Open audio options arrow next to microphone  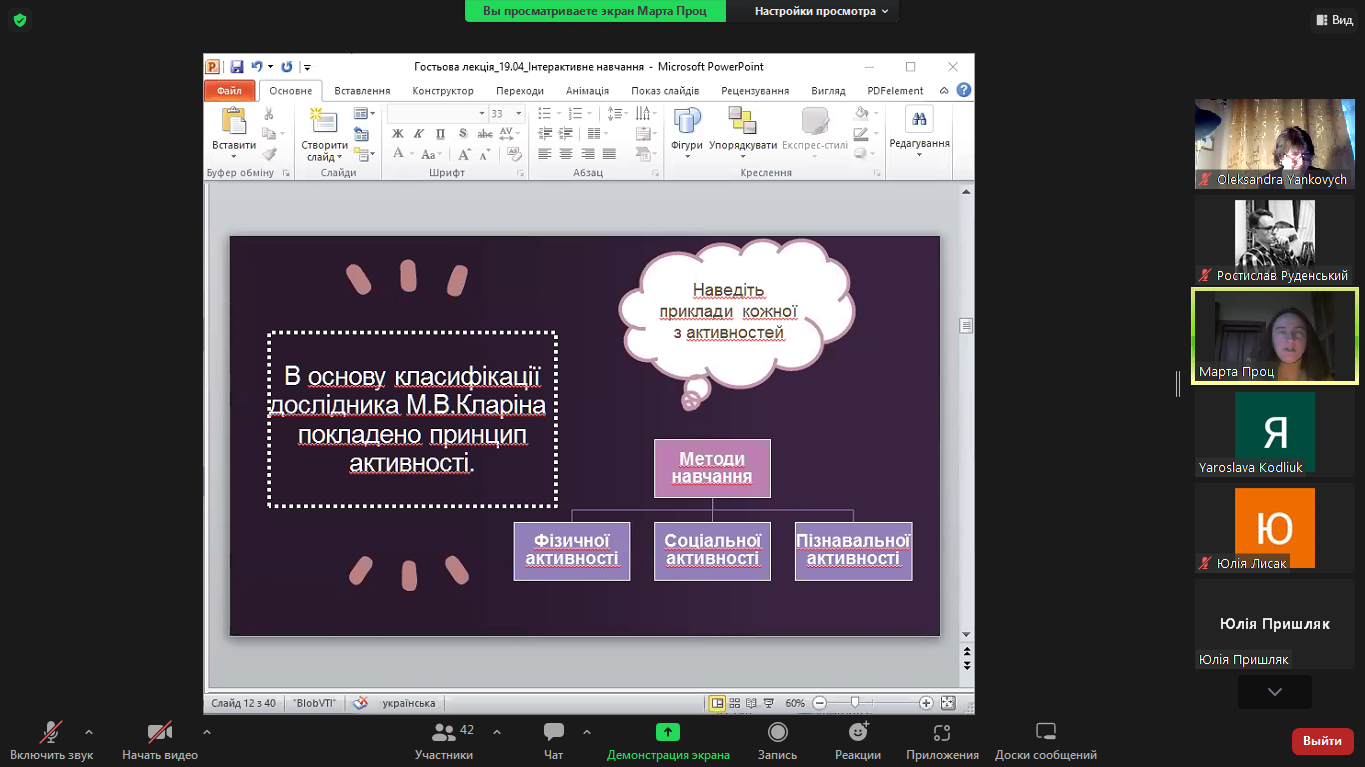click(x=89, y=732)
